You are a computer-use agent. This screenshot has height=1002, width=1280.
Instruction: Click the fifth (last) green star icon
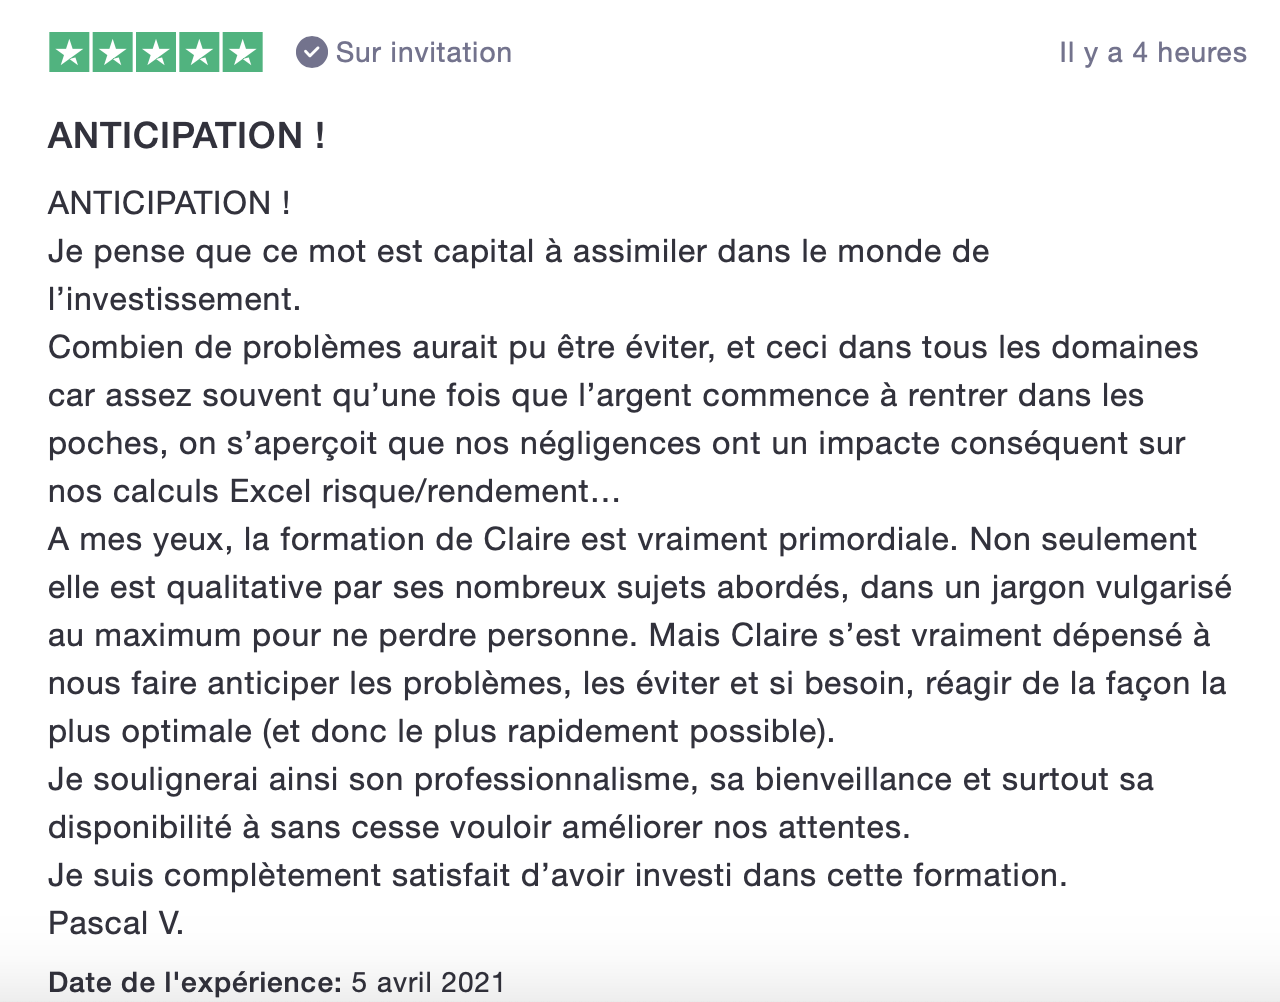(x=242, y=53)
